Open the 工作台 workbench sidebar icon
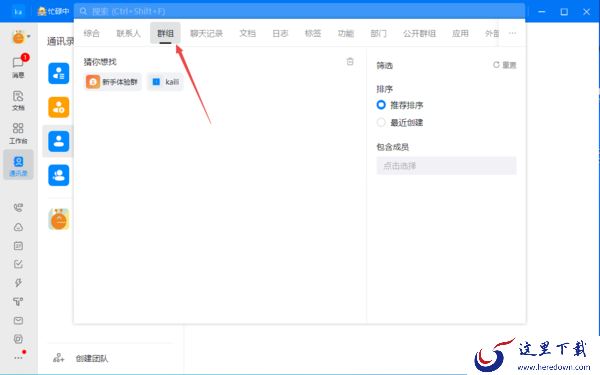This screenshot has height=375, width=600. 18,133
